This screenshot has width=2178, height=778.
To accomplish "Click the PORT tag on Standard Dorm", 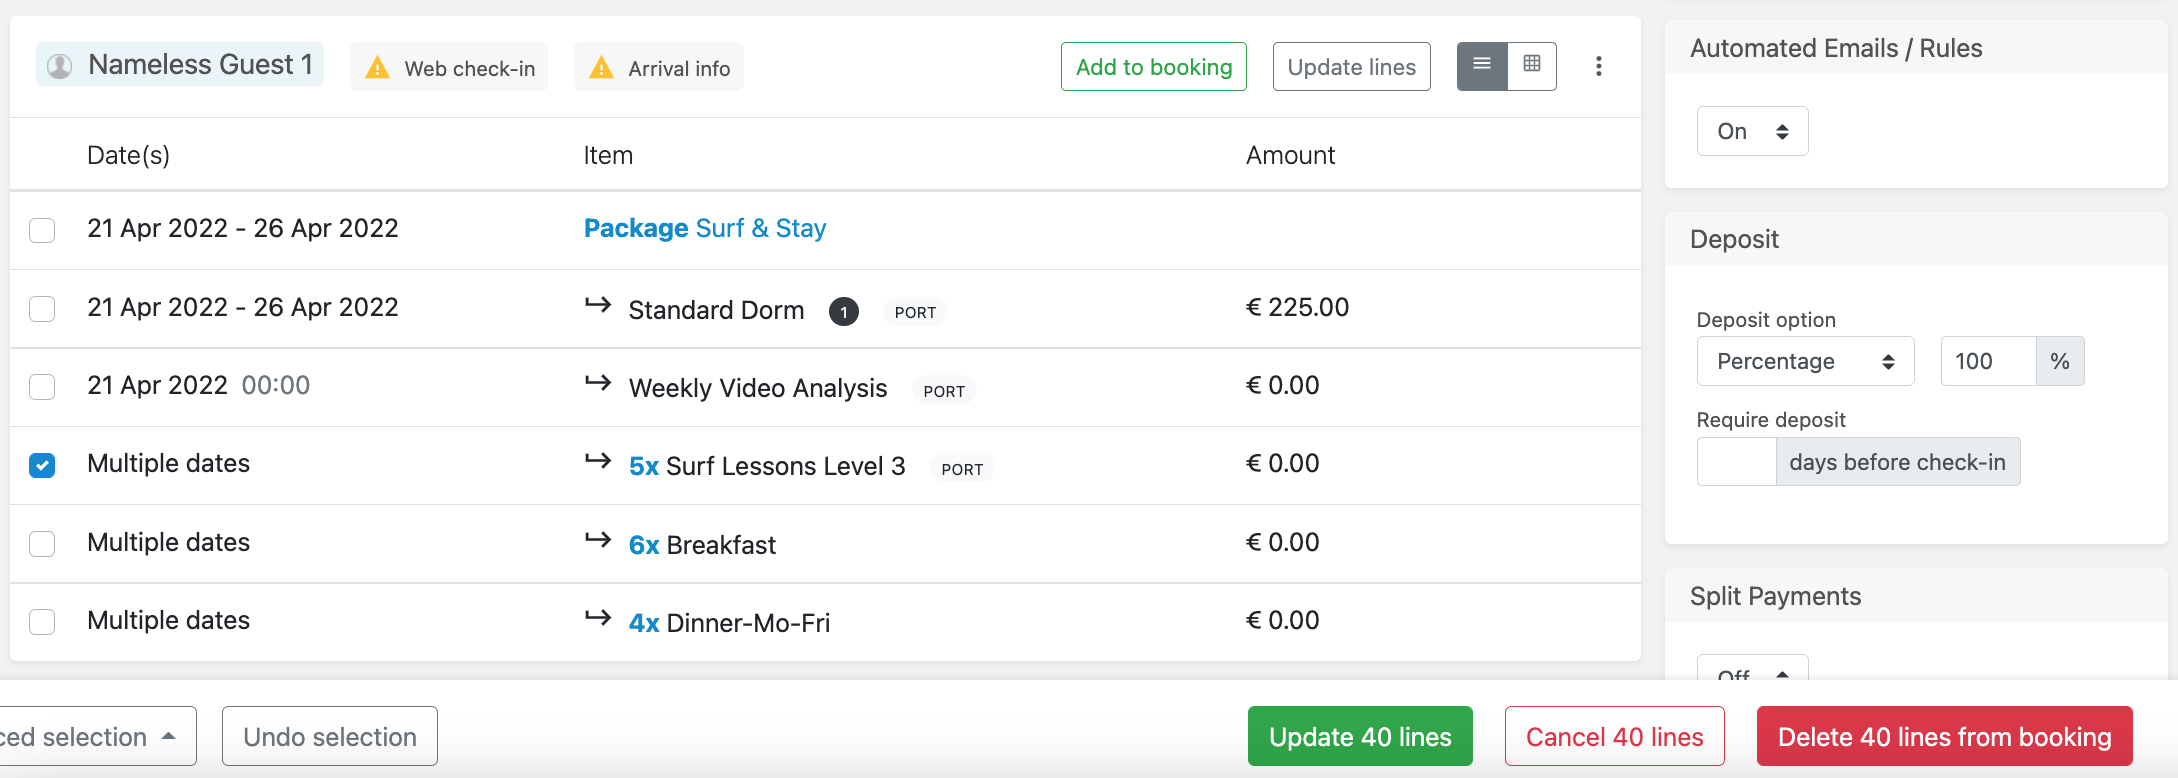I will (915, 312).
